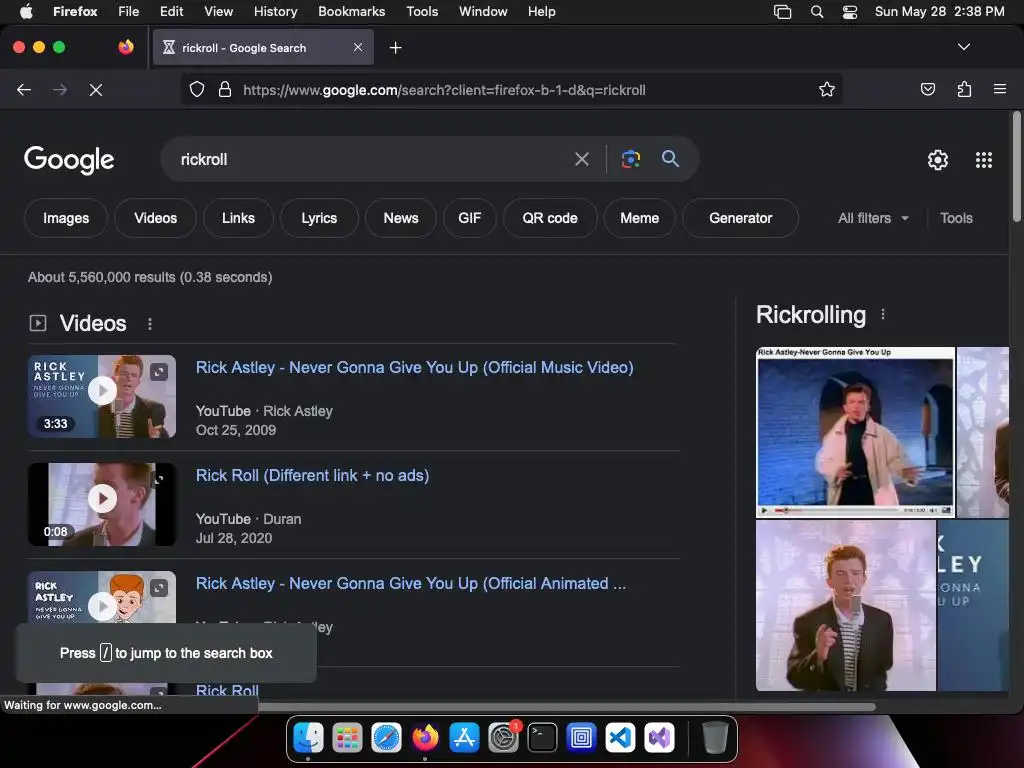Screen dimensions: 1024x768
Task: Open Launchpad from the dock
Action: pyautogui.click(x=347, y=738)
